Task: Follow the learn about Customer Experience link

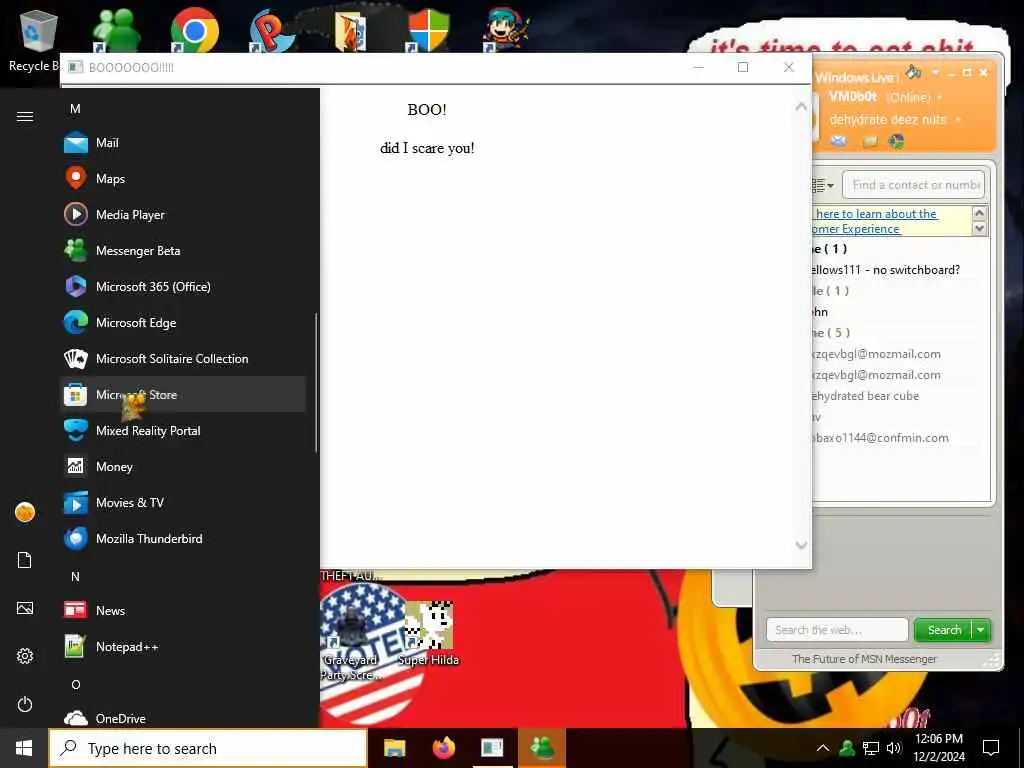Action: pyautogui.click(x=875, y=221)
